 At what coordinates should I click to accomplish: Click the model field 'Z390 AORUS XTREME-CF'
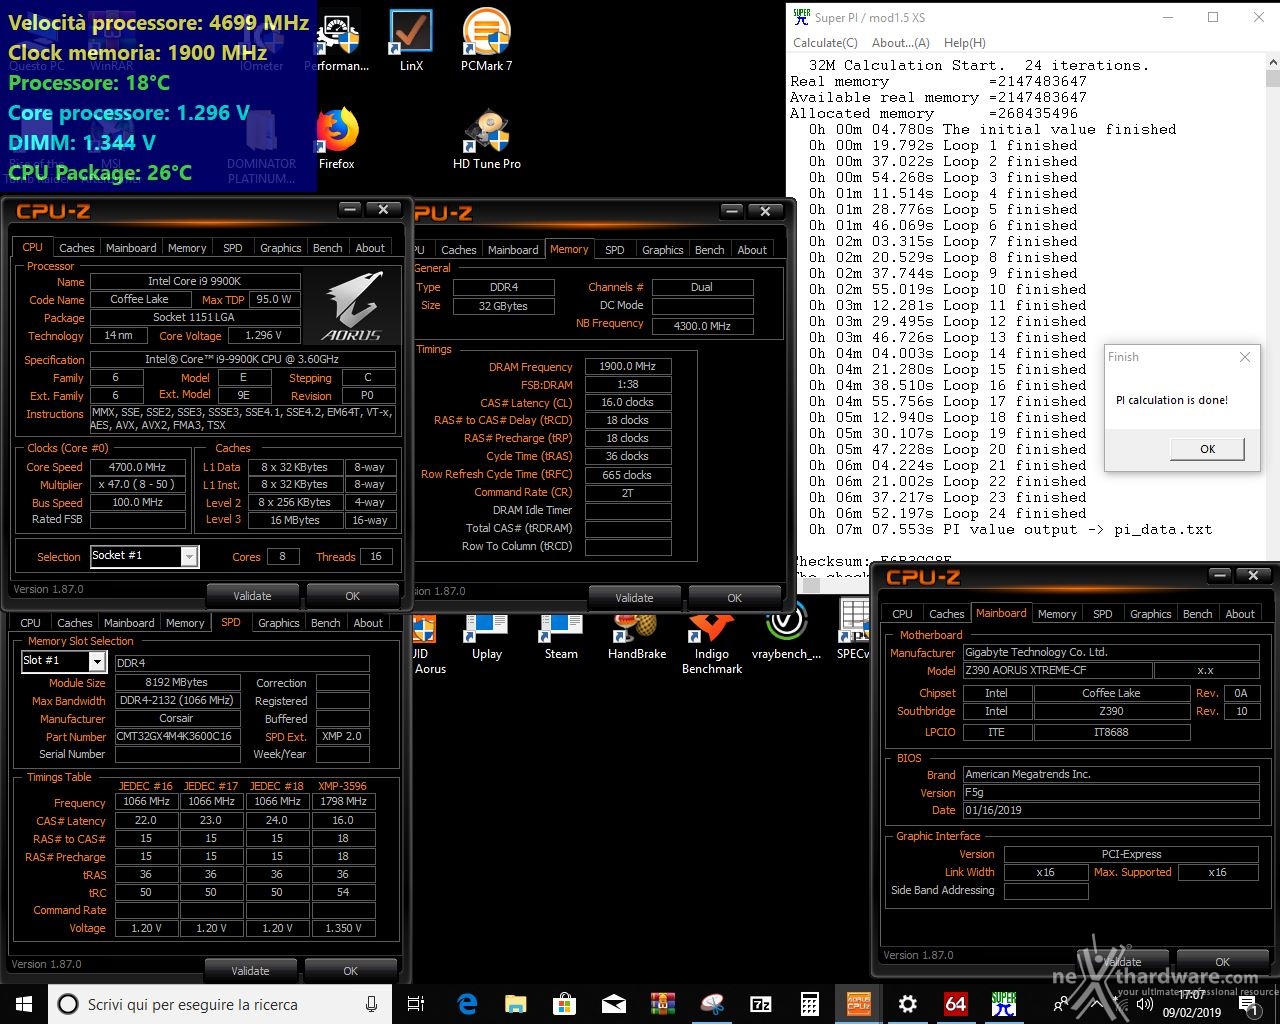point(1056,670)
